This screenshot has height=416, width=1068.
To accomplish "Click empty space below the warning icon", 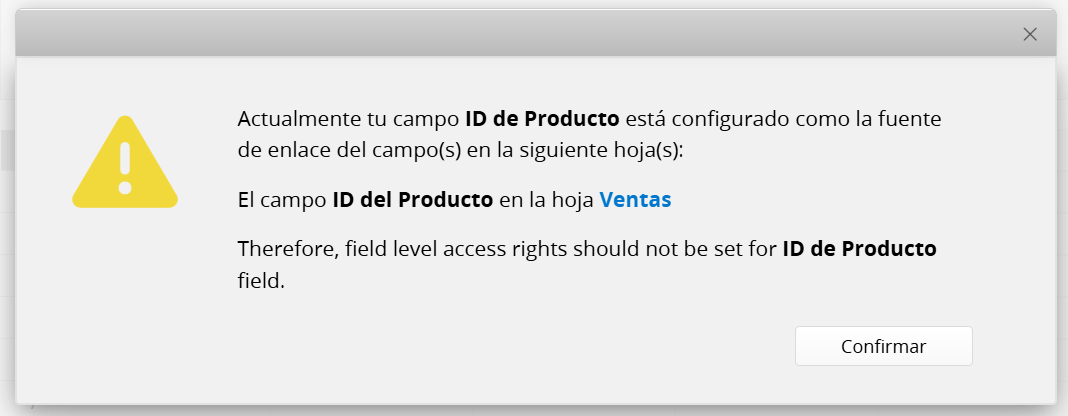I will tap(125, 300).
